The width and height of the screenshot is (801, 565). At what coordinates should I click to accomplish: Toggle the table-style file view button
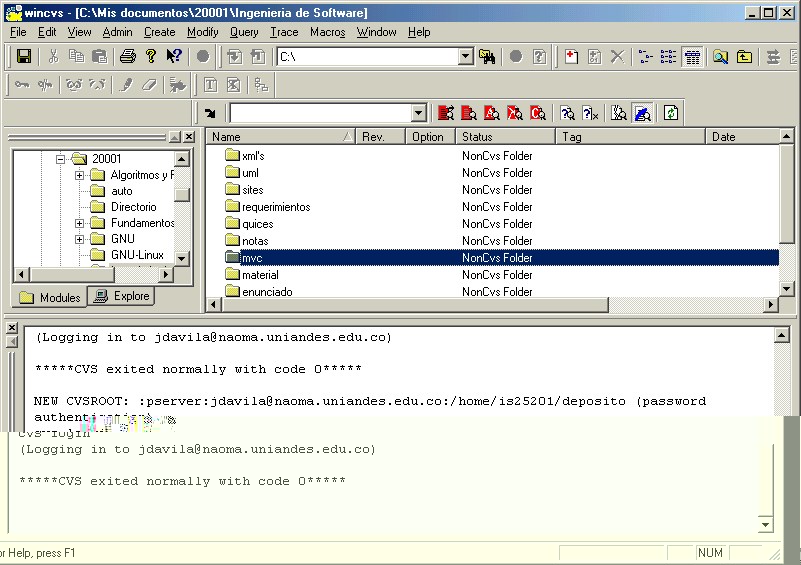693,57
